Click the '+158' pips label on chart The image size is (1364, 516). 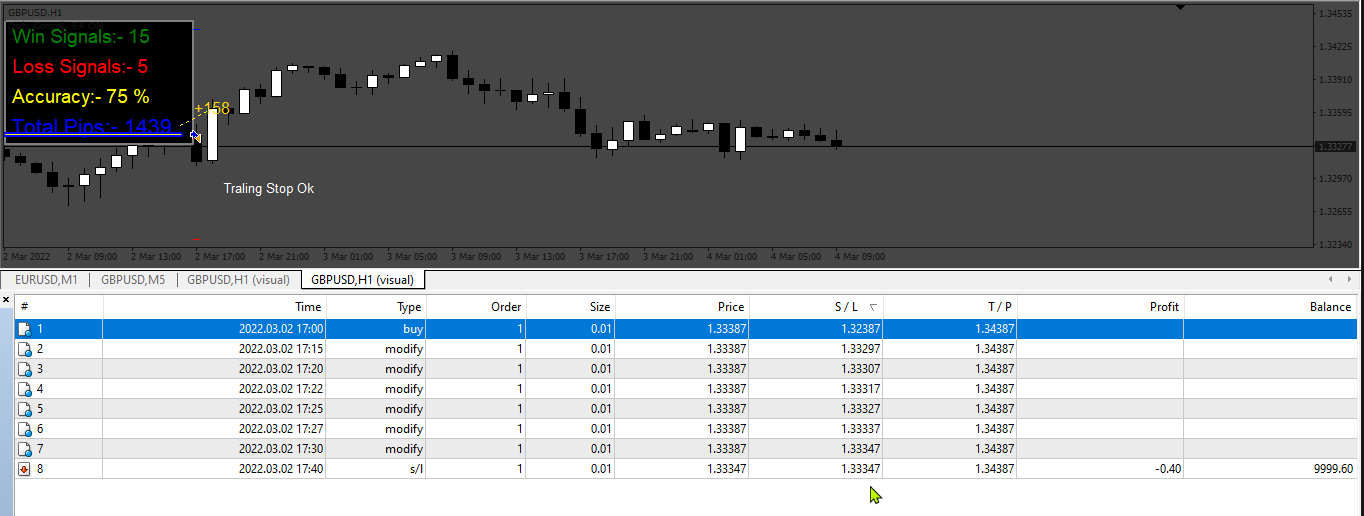[x=212, y=108]
